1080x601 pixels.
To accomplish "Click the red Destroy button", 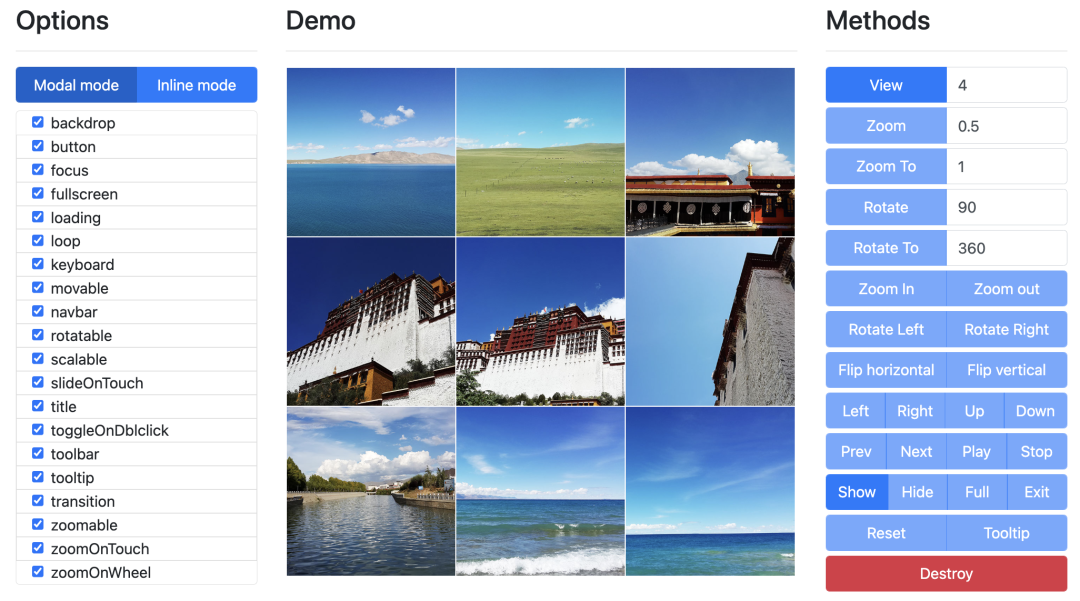I will 946,573.
